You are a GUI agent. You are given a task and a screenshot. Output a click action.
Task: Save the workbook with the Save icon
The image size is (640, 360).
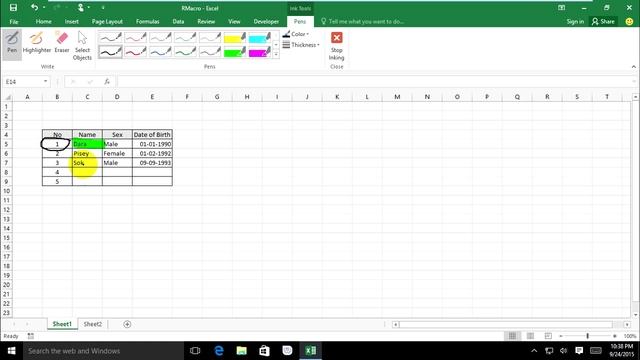point(13,7)
